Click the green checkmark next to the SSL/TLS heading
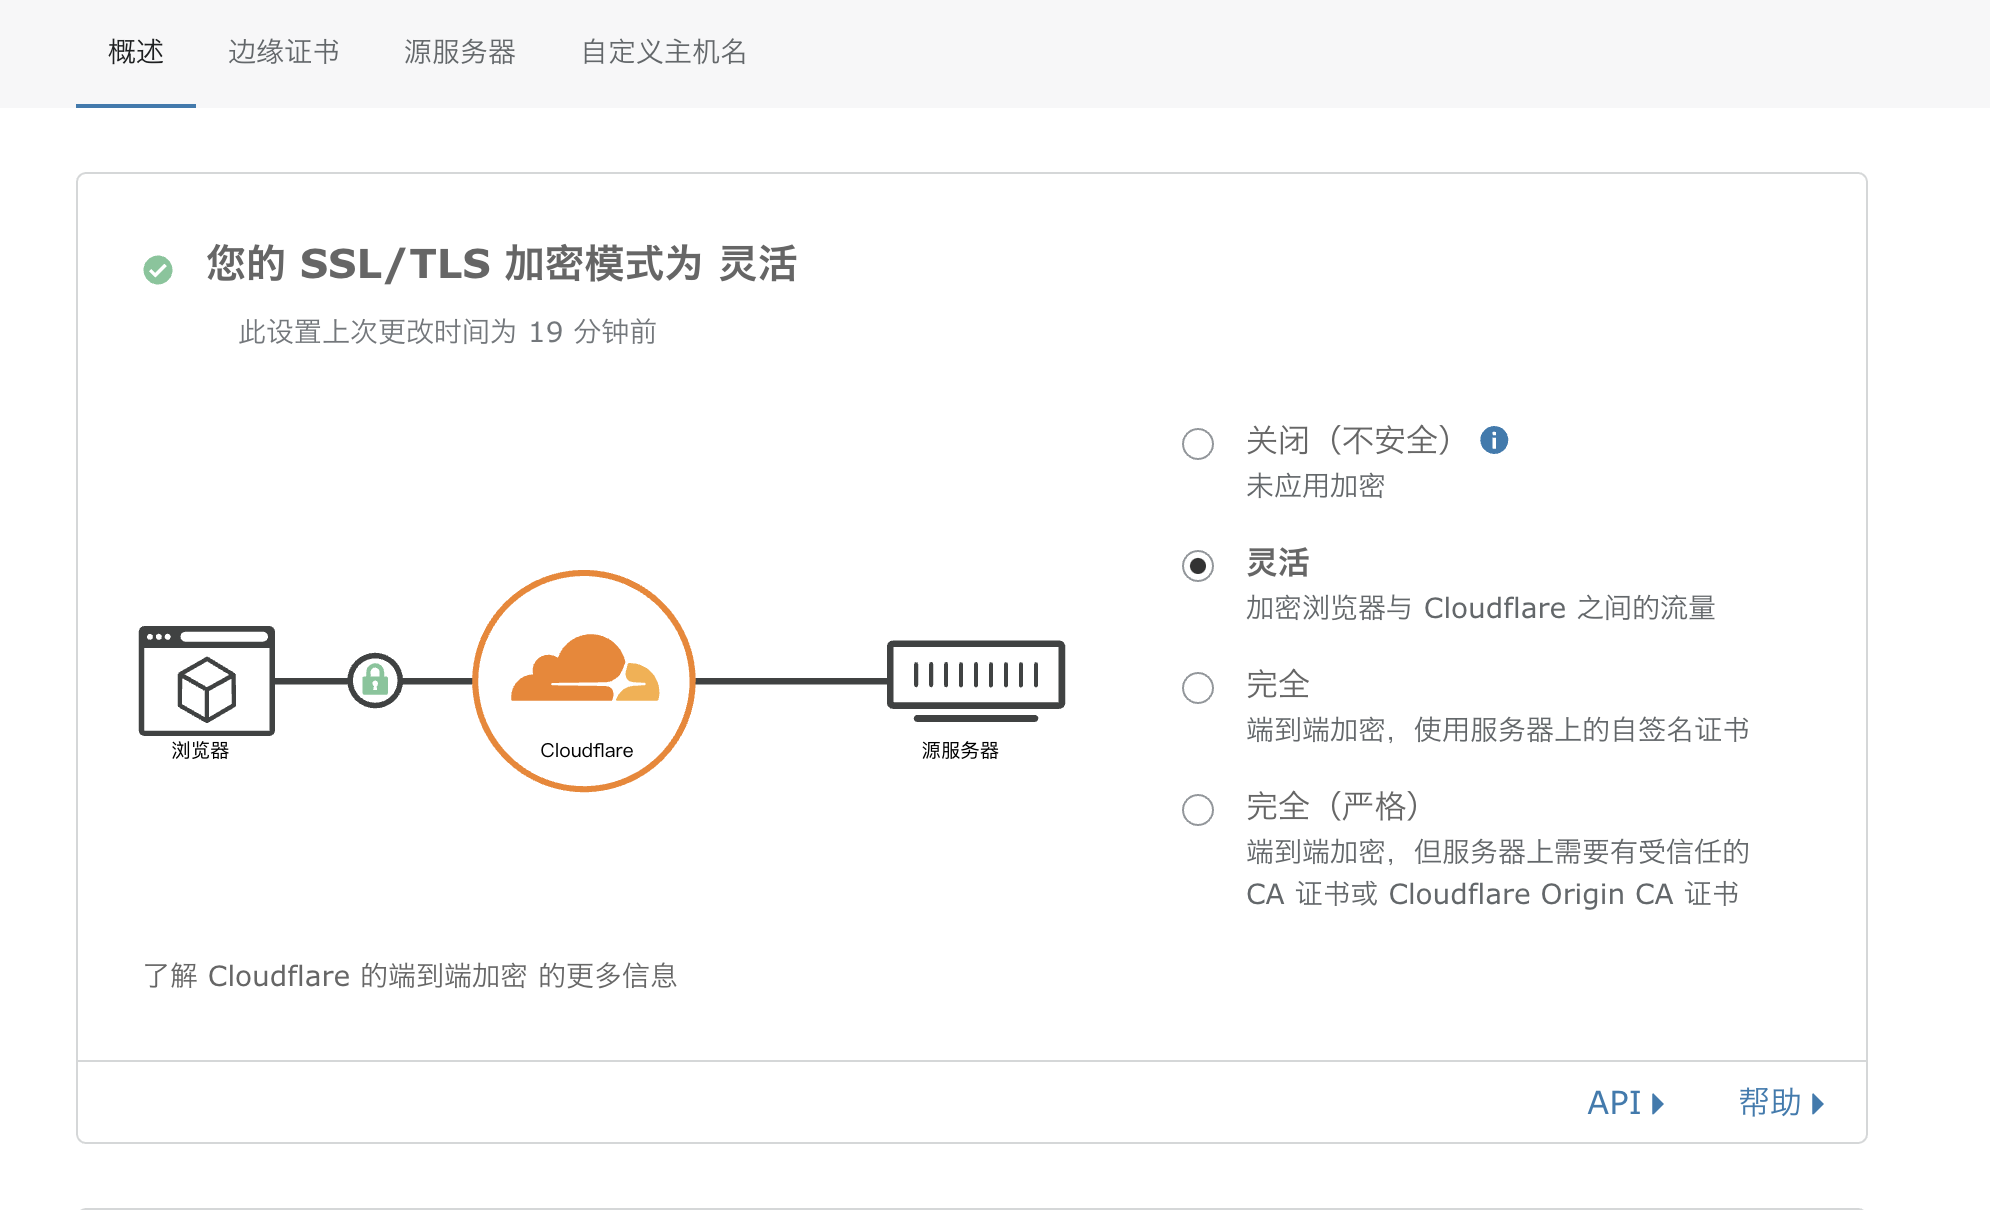The image size is (1990, 1210). point(157,268)
